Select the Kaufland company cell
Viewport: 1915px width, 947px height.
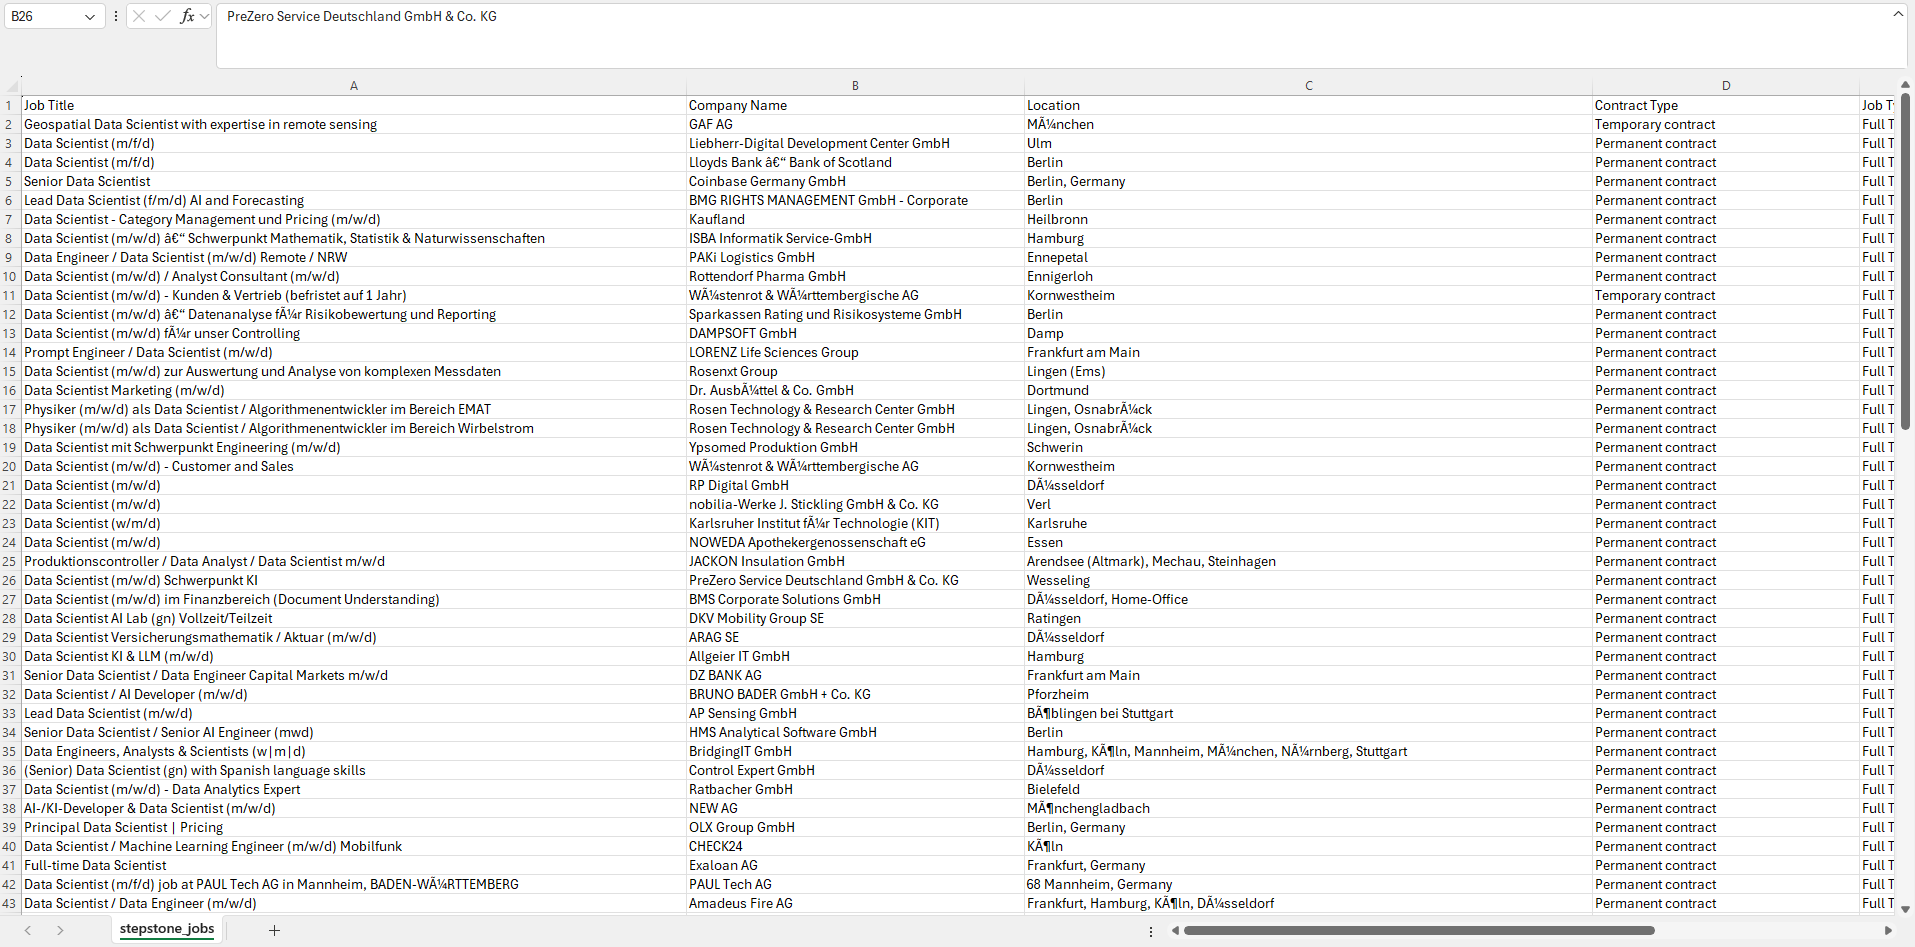(x=855, y=219)
